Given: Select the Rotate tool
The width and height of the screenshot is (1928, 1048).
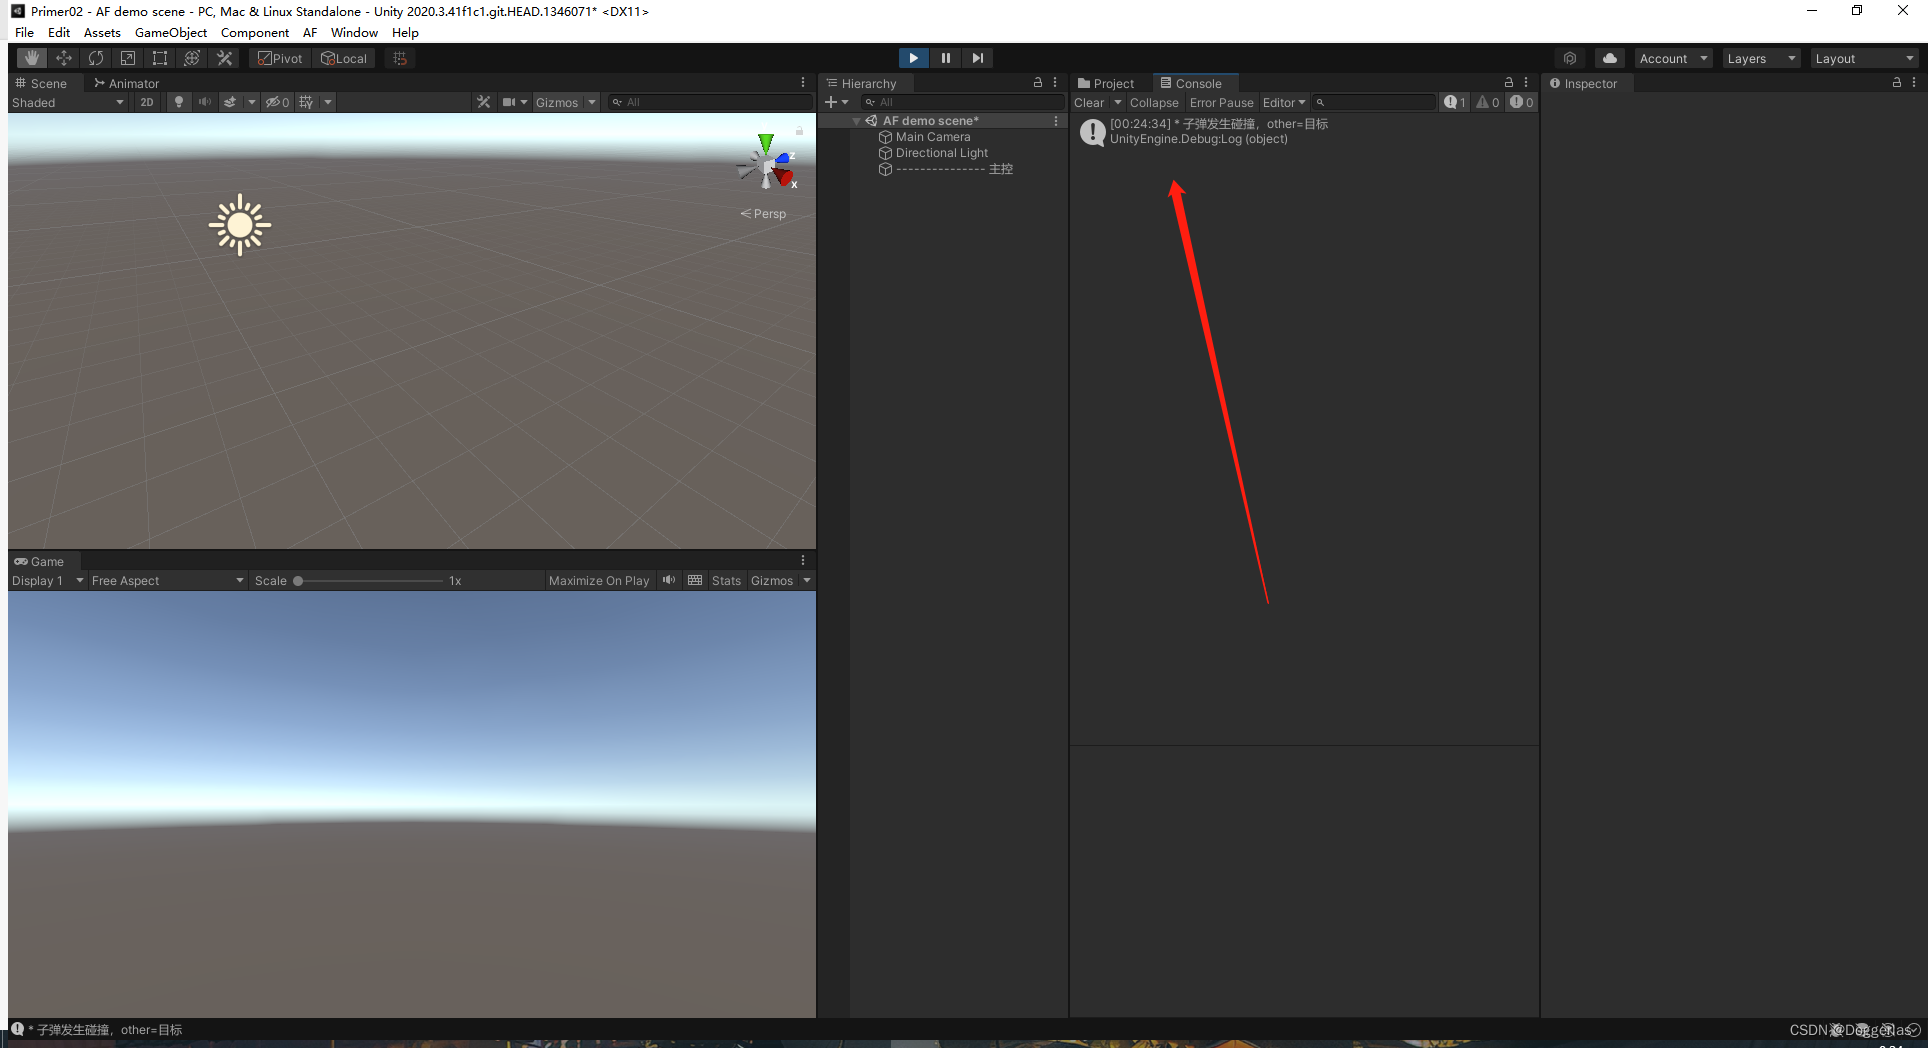Looking at the screenshot, I should tap(96, 58).
